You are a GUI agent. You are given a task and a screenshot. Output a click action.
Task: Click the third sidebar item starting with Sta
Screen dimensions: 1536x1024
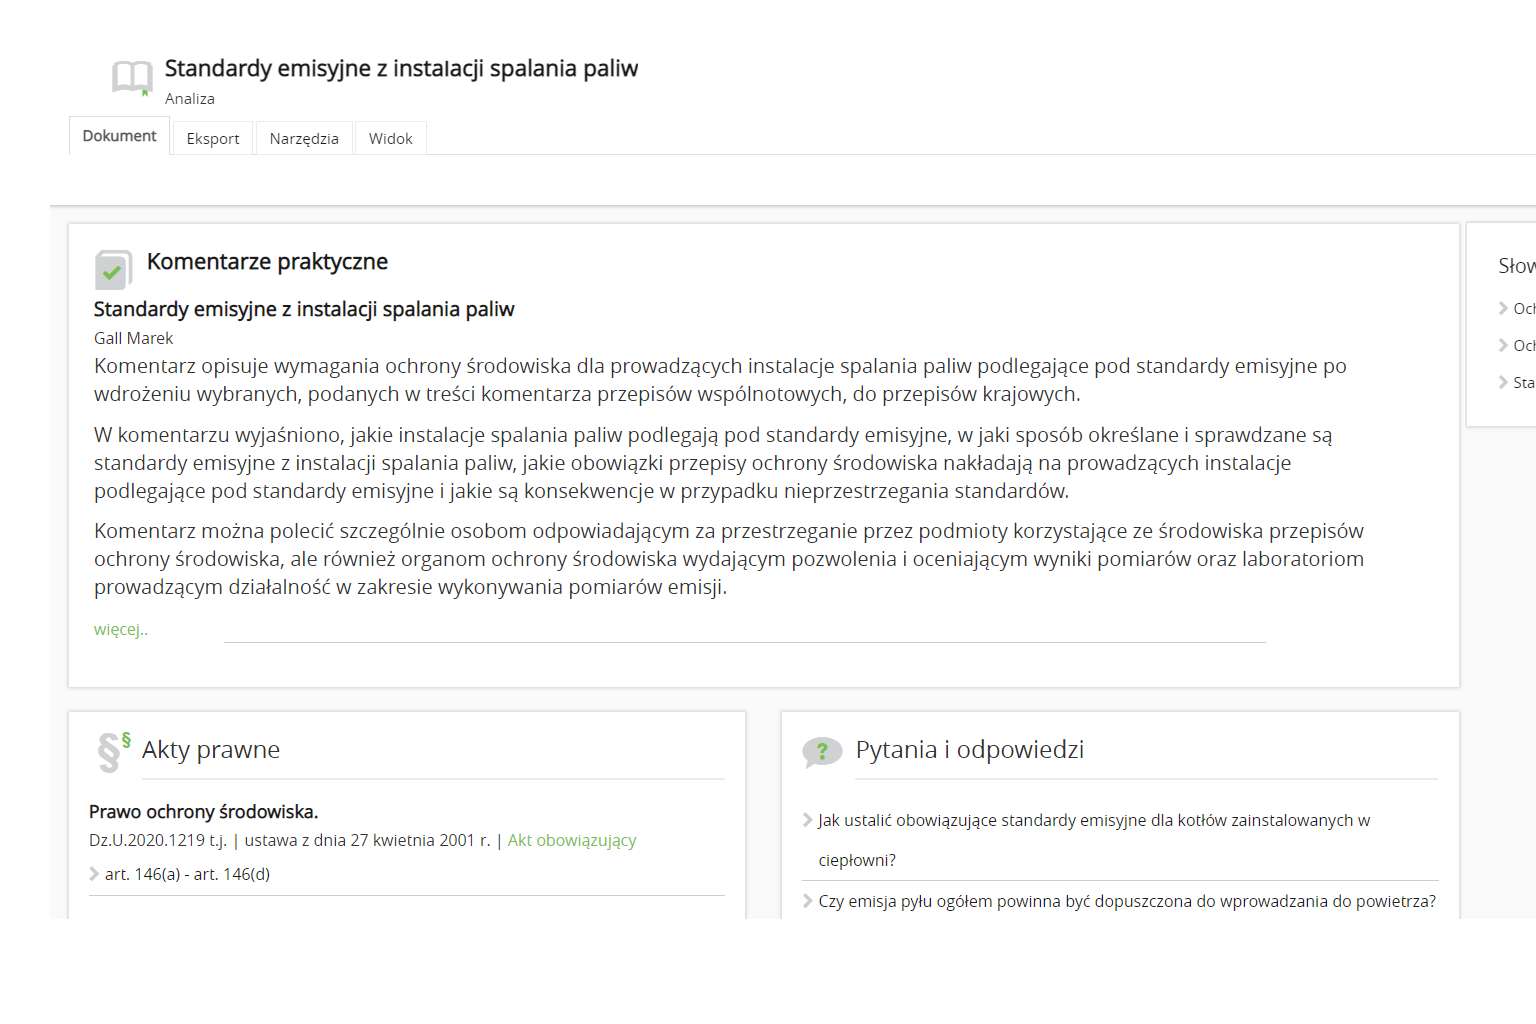1523,383
